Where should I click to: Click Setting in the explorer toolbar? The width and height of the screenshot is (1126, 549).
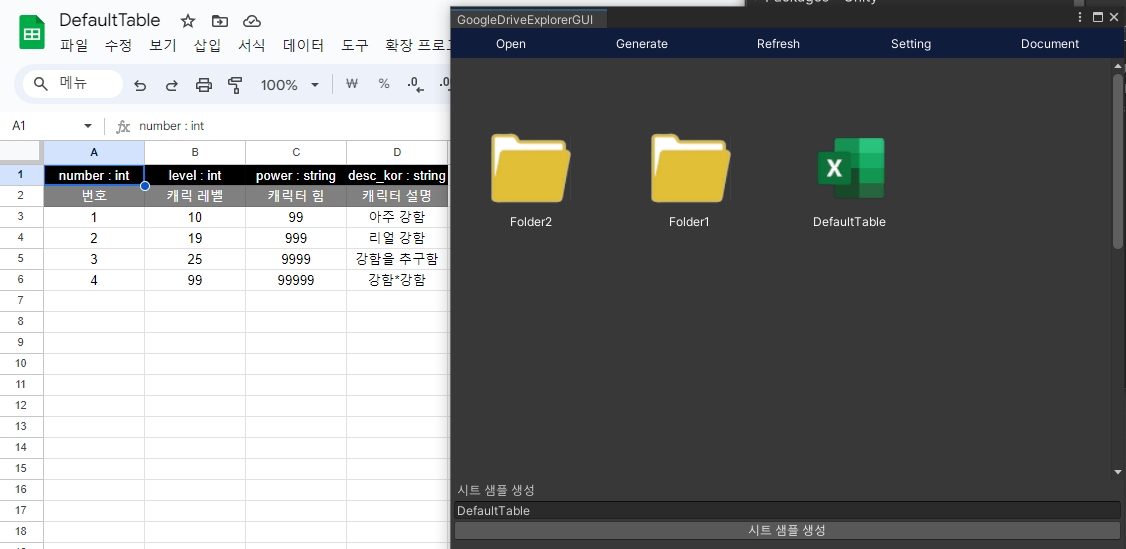[x=911, y=44]
